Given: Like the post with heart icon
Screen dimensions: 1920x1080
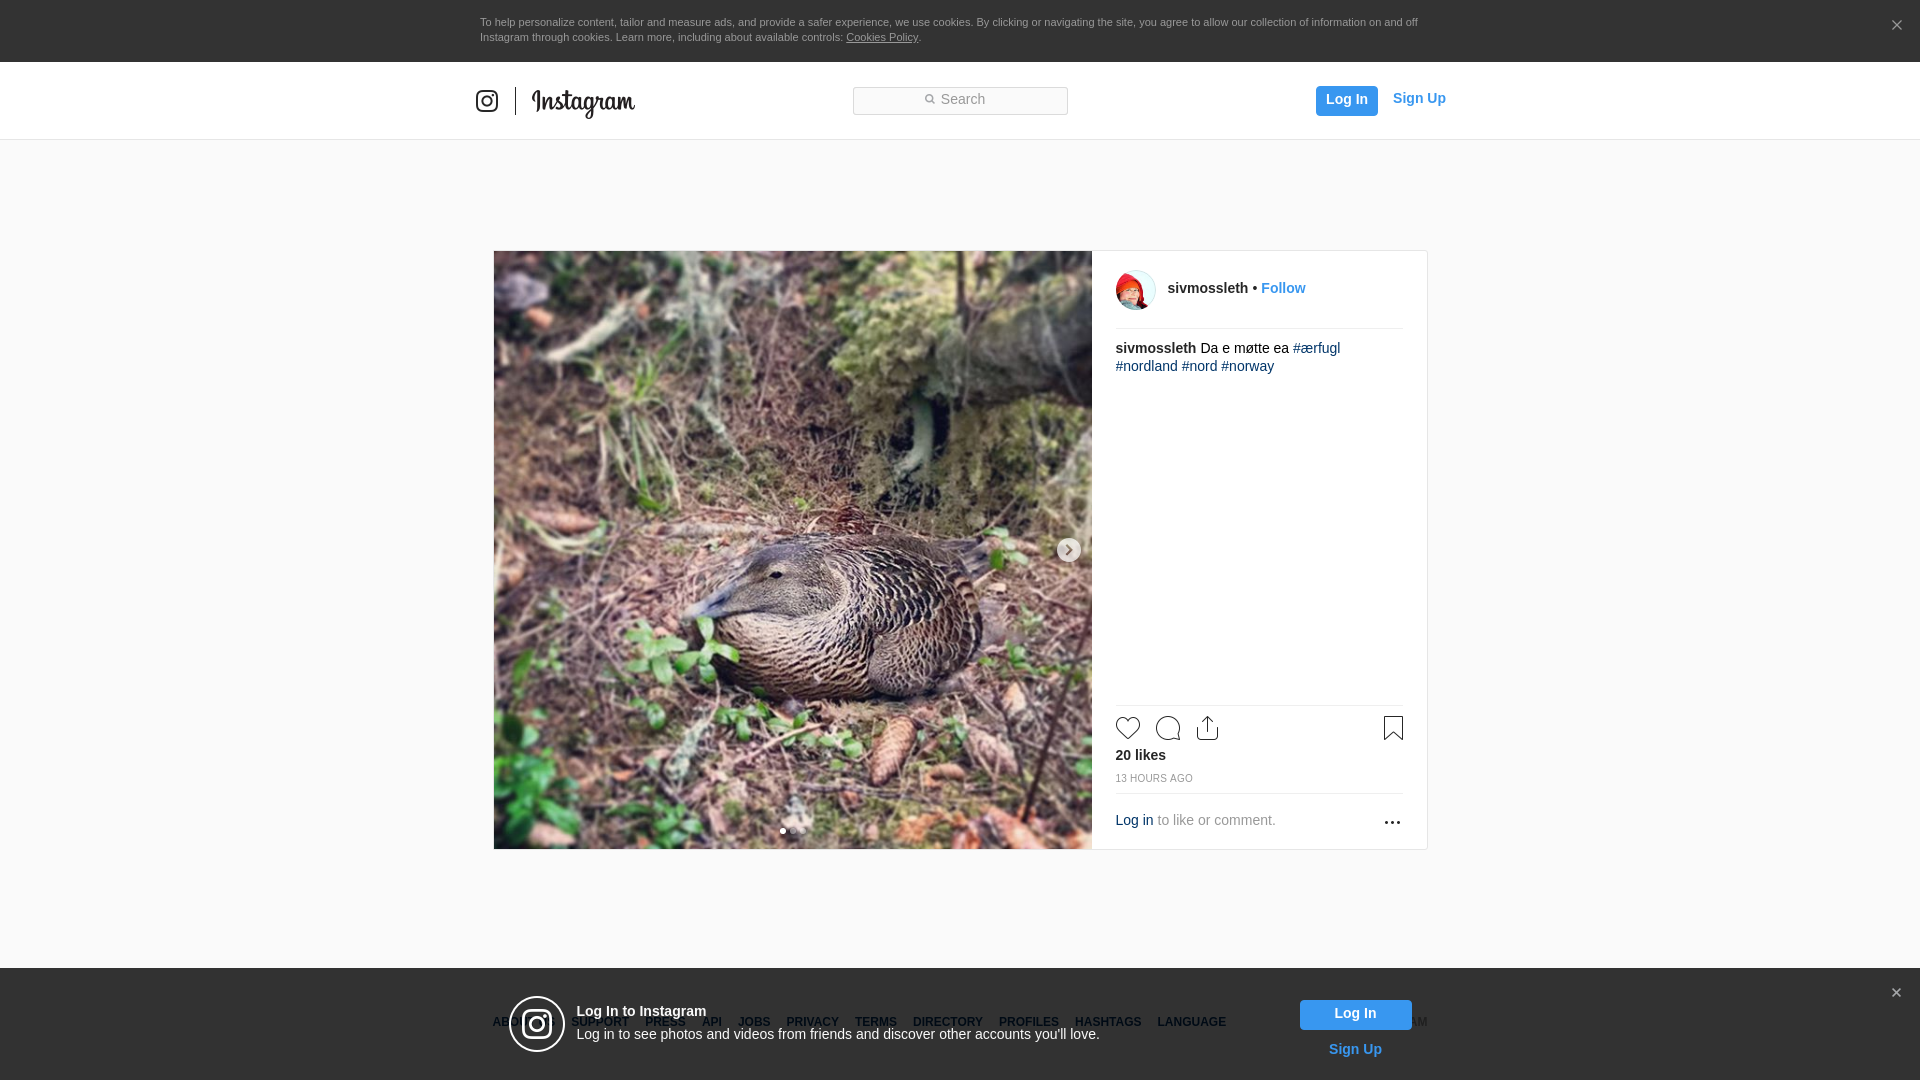Looking at the screenshot, I should click(1127, 728).
